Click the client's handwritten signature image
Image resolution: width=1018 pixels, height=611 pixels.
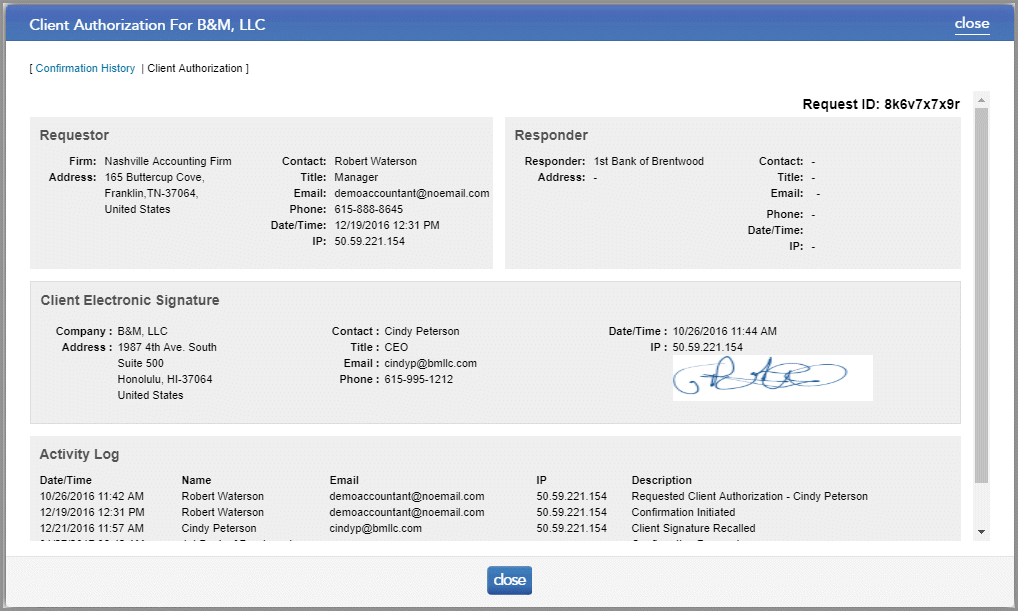771,377
